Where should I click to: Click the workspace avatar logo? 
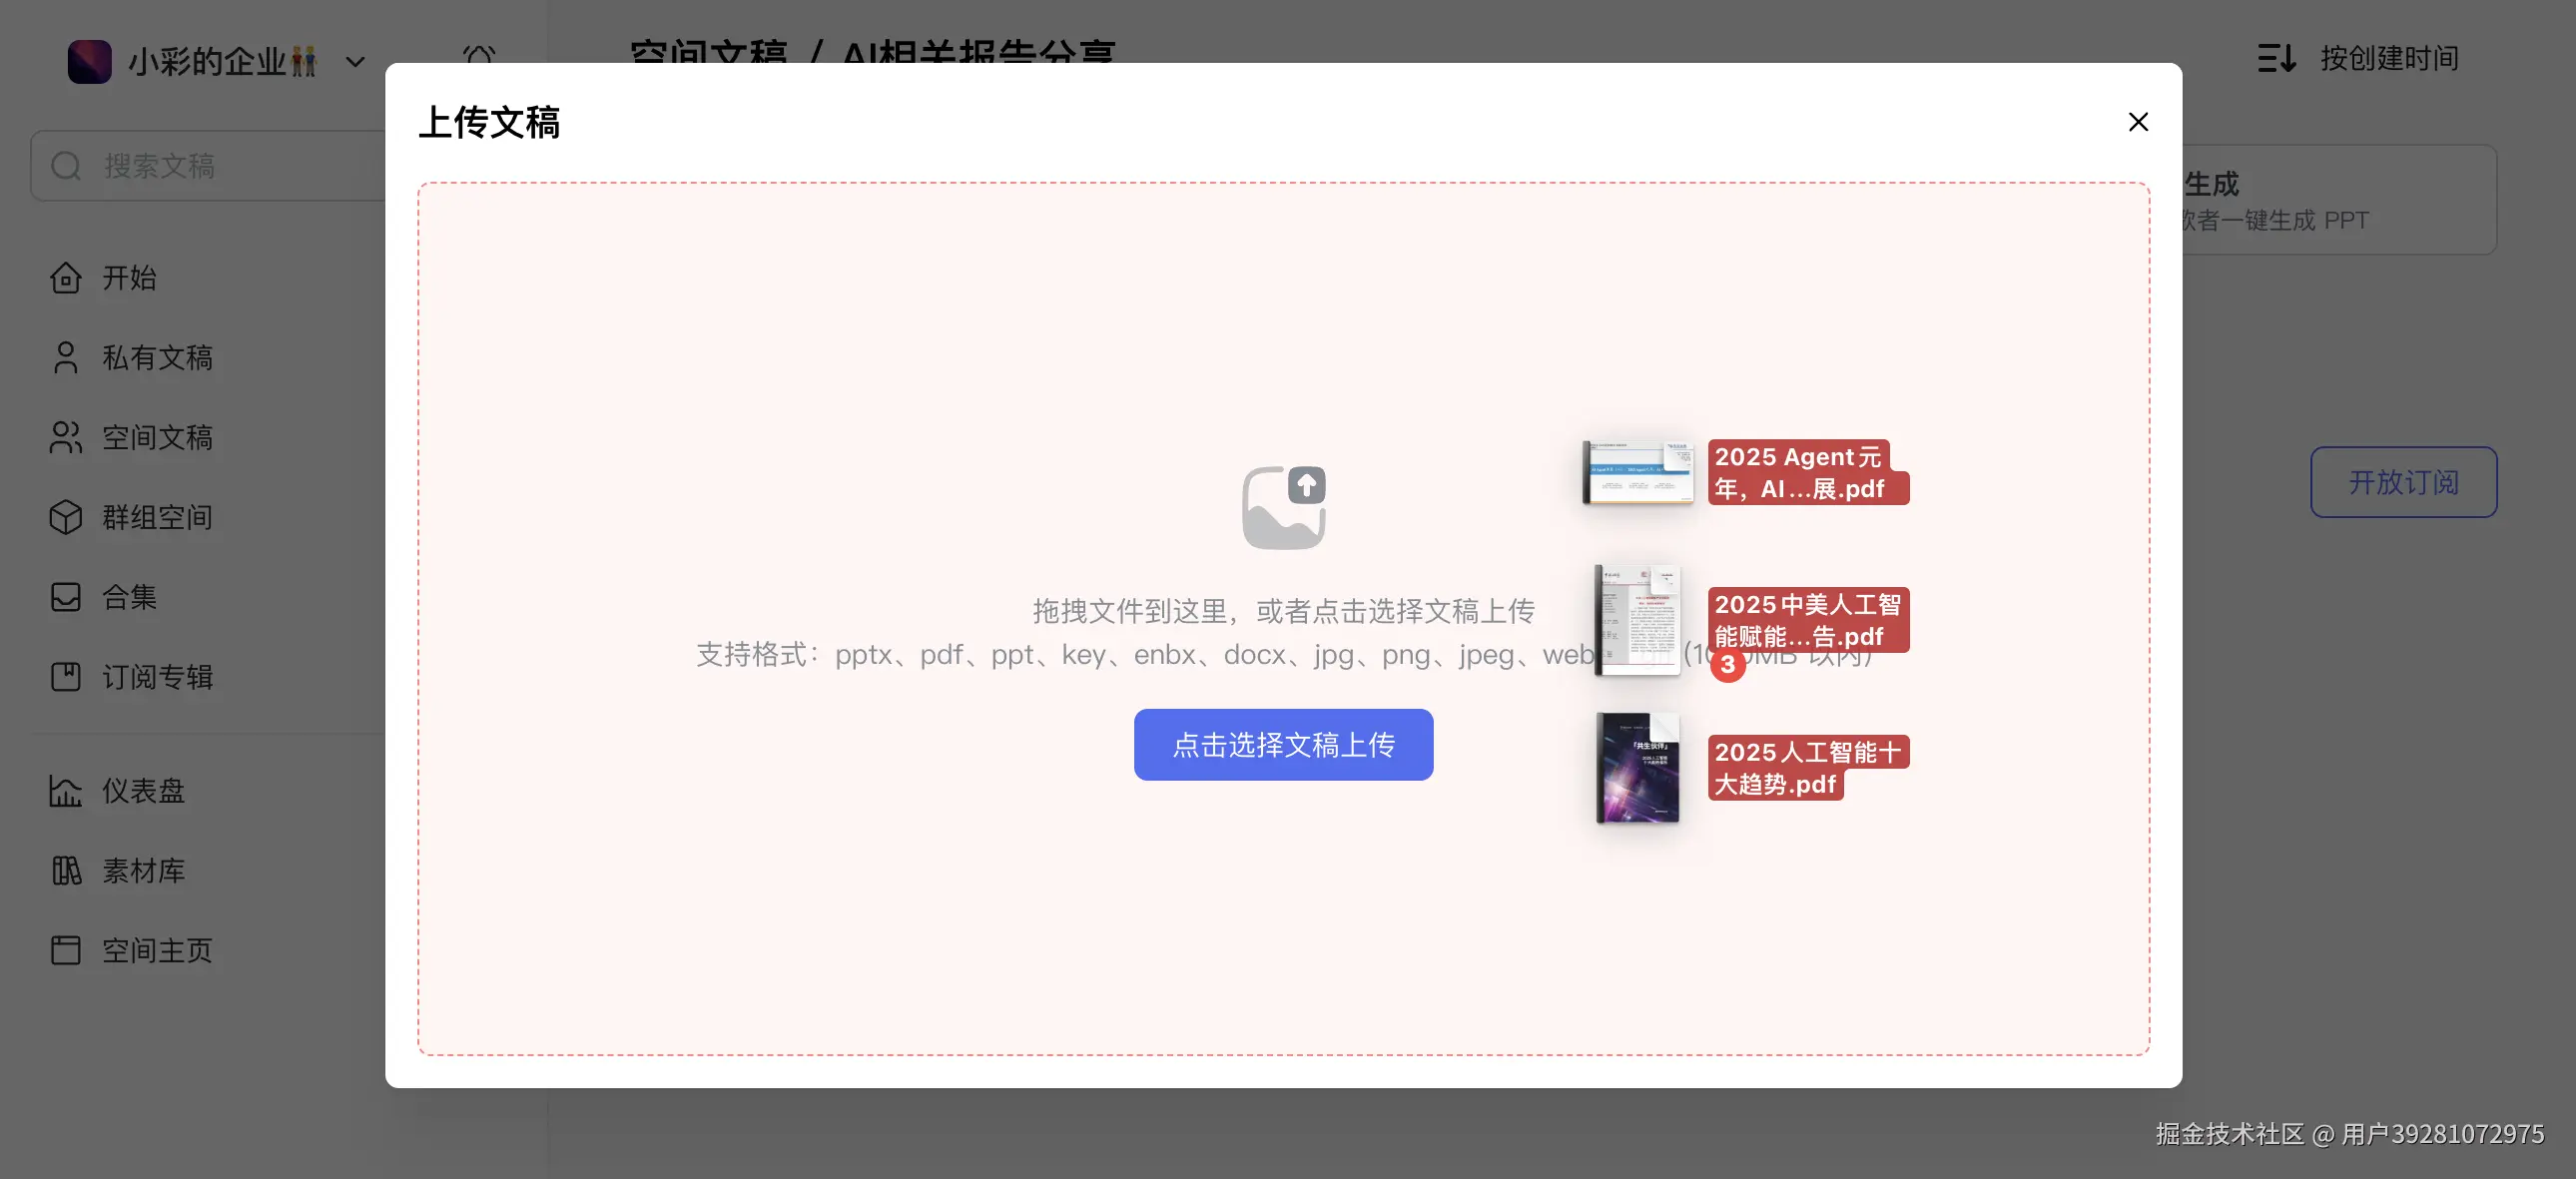[89, 62]
